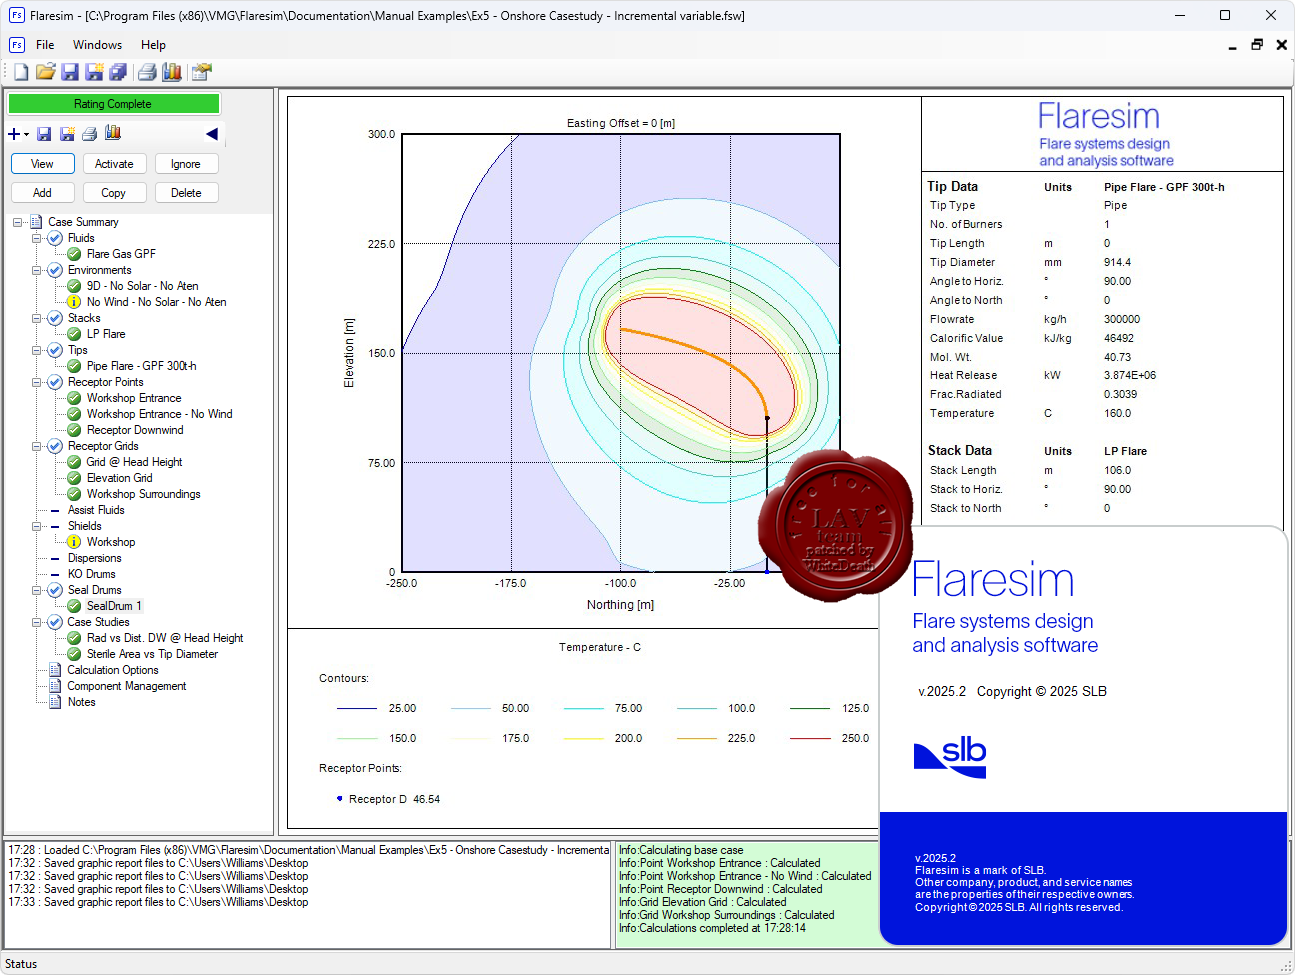Open the Windows menu
The height and width of the screenshot is (975, 1295).
(x=97, y=45)
